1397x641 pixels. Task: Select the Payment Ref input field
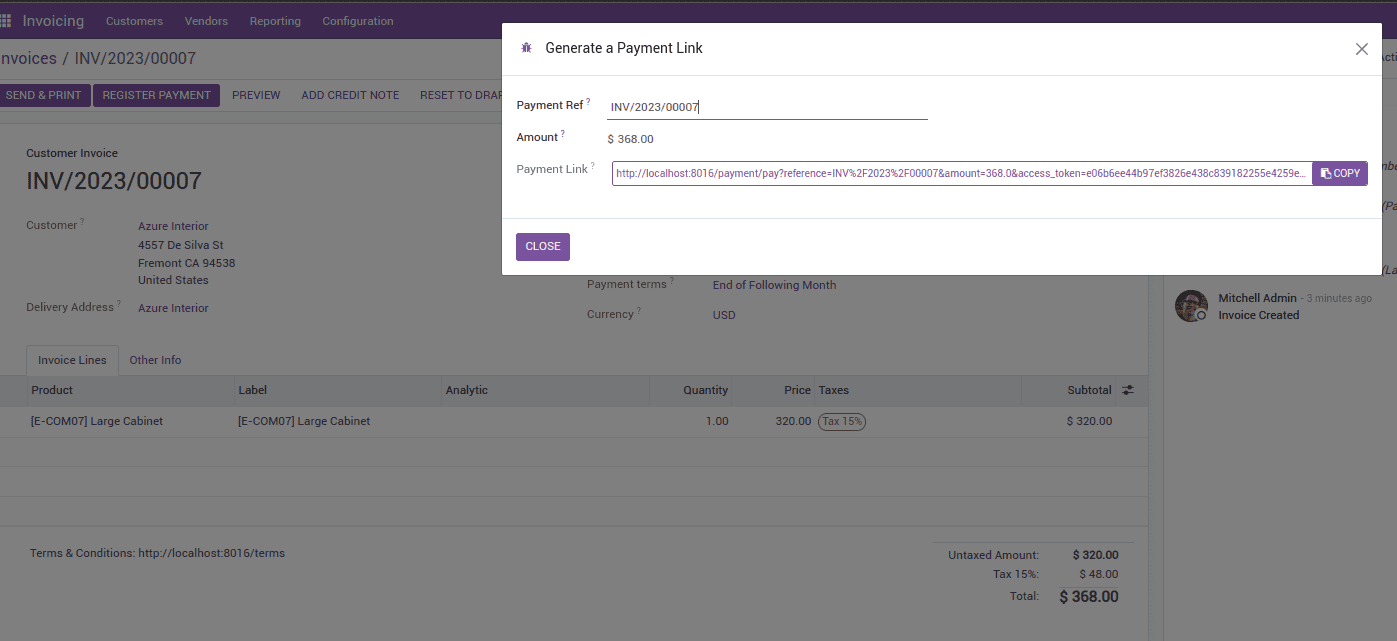(767, 107)
